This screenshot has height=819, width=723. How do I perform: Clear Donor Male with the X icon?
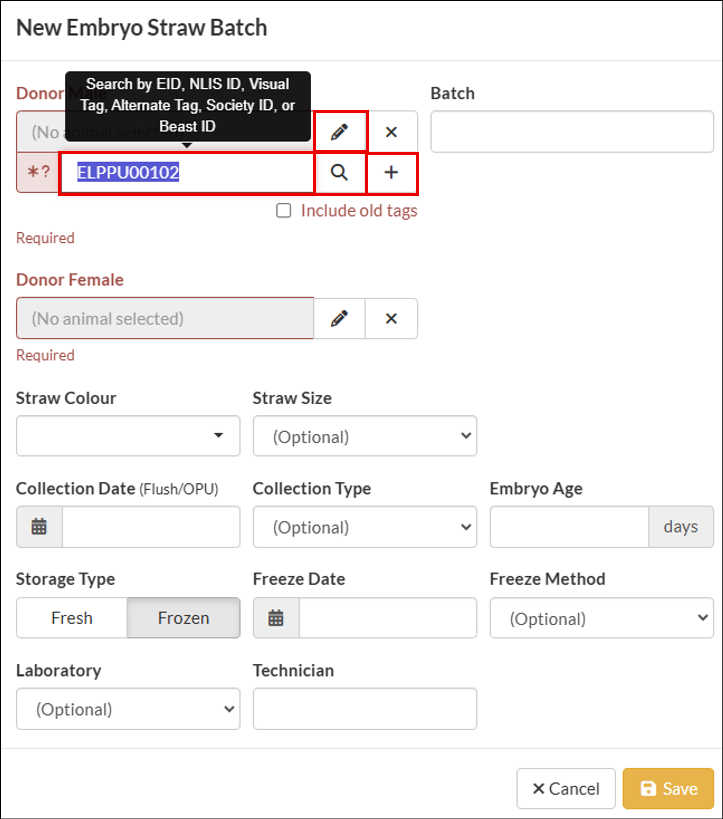[x=391, y=132]
